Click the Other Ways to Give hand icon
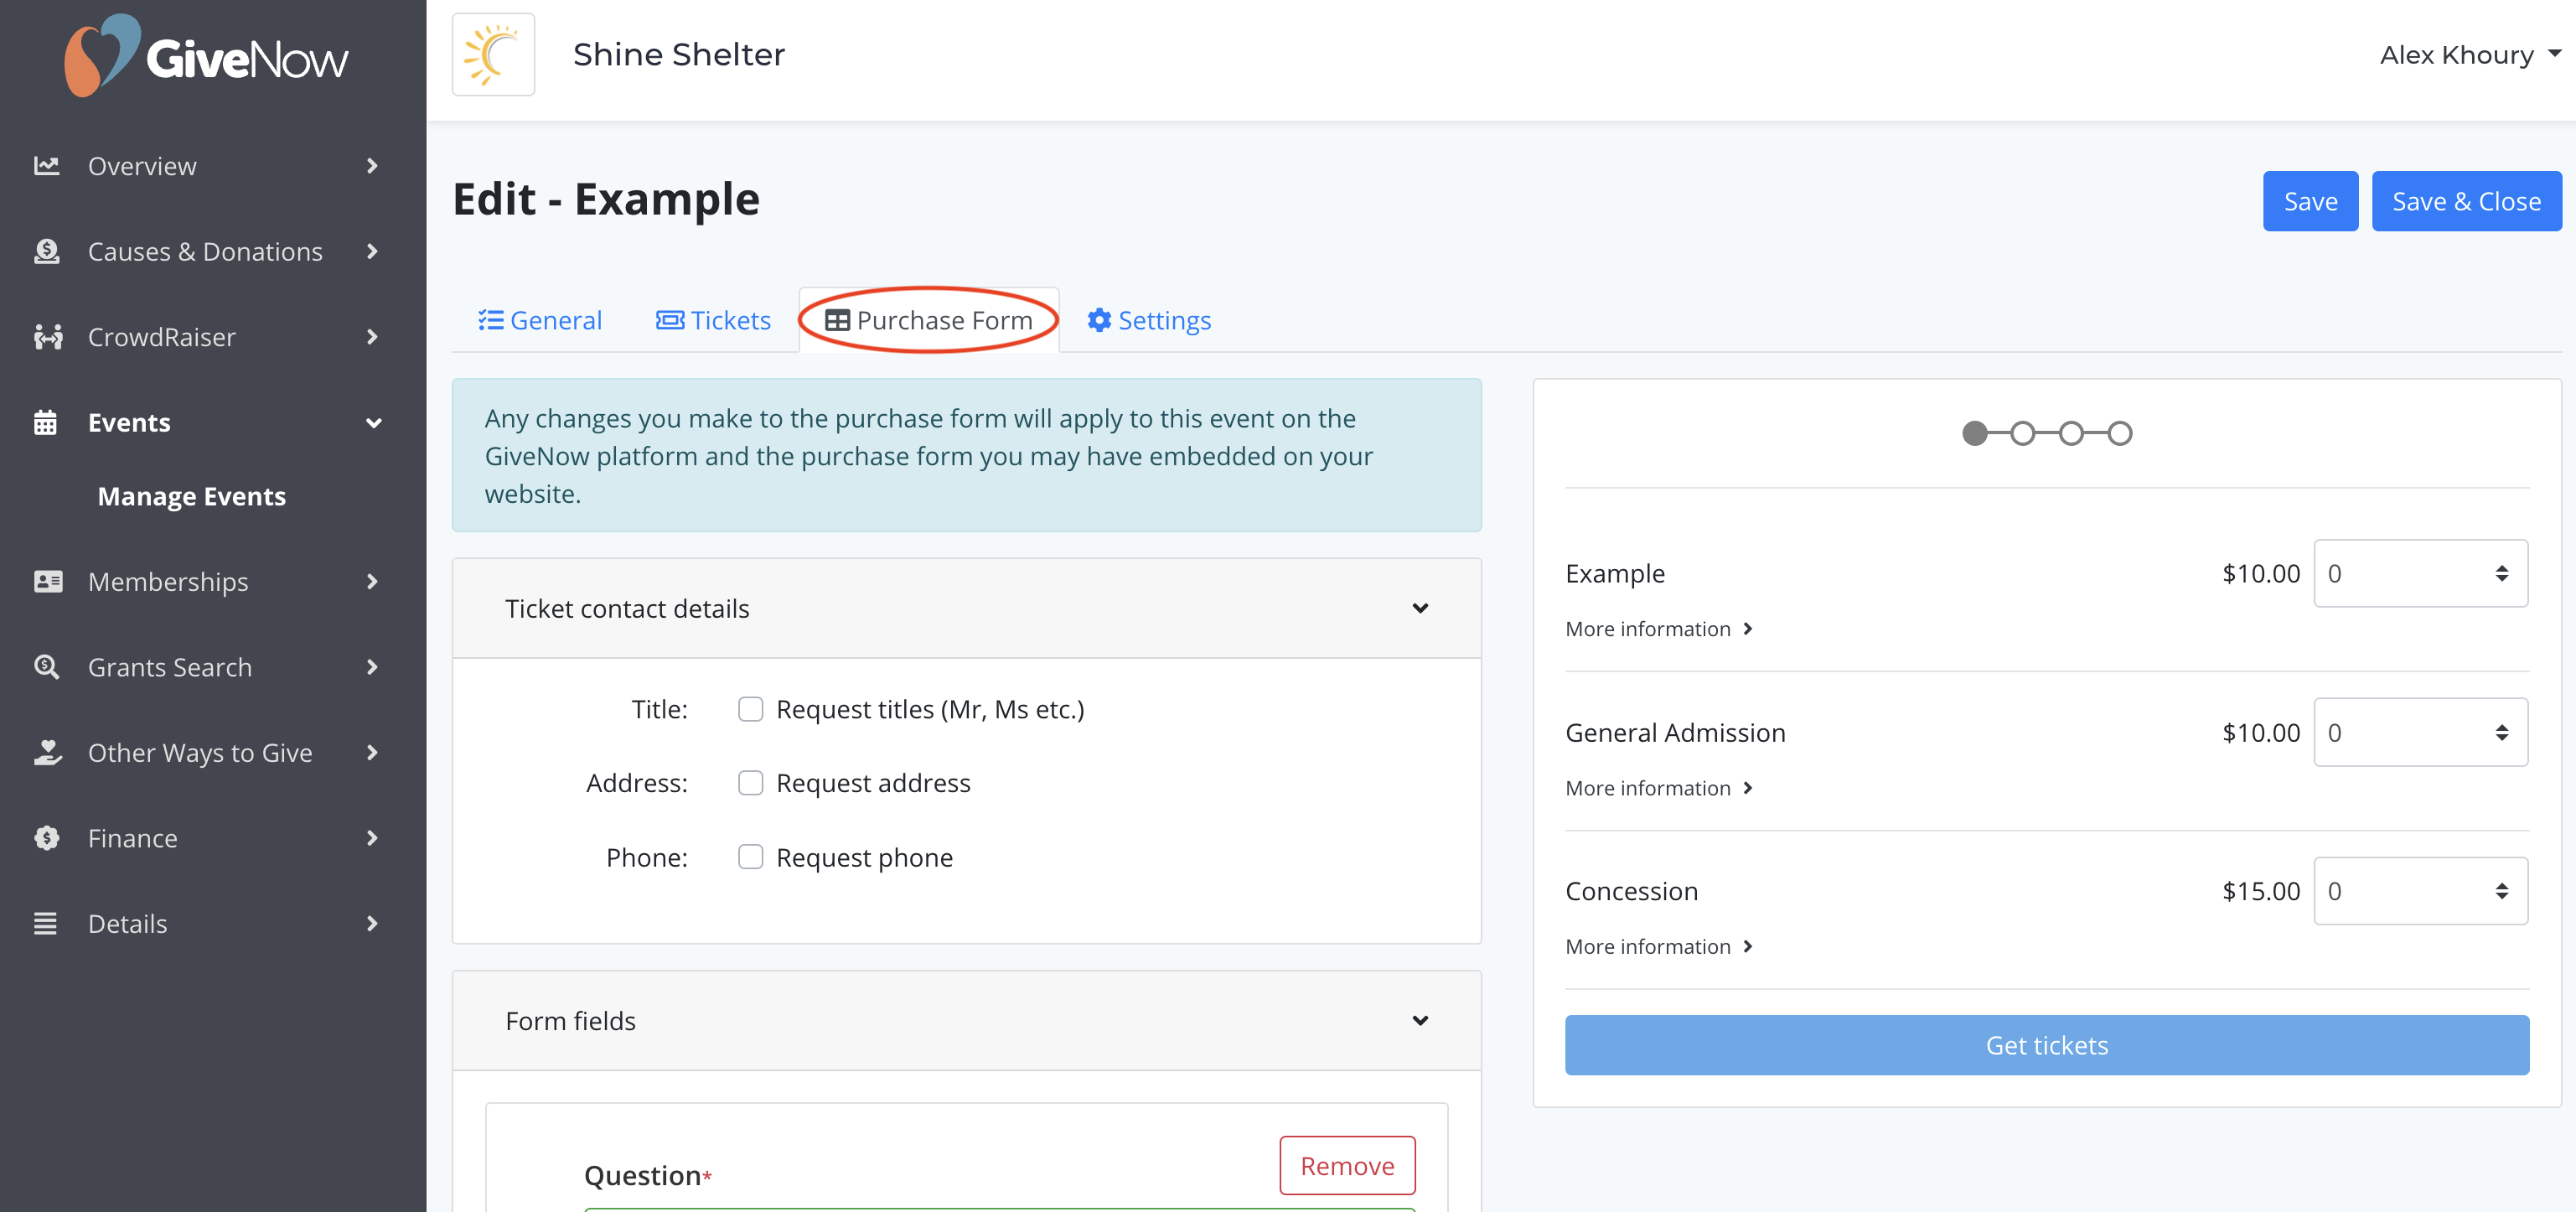This screenshot has width=2576, height=1212. 47,752
